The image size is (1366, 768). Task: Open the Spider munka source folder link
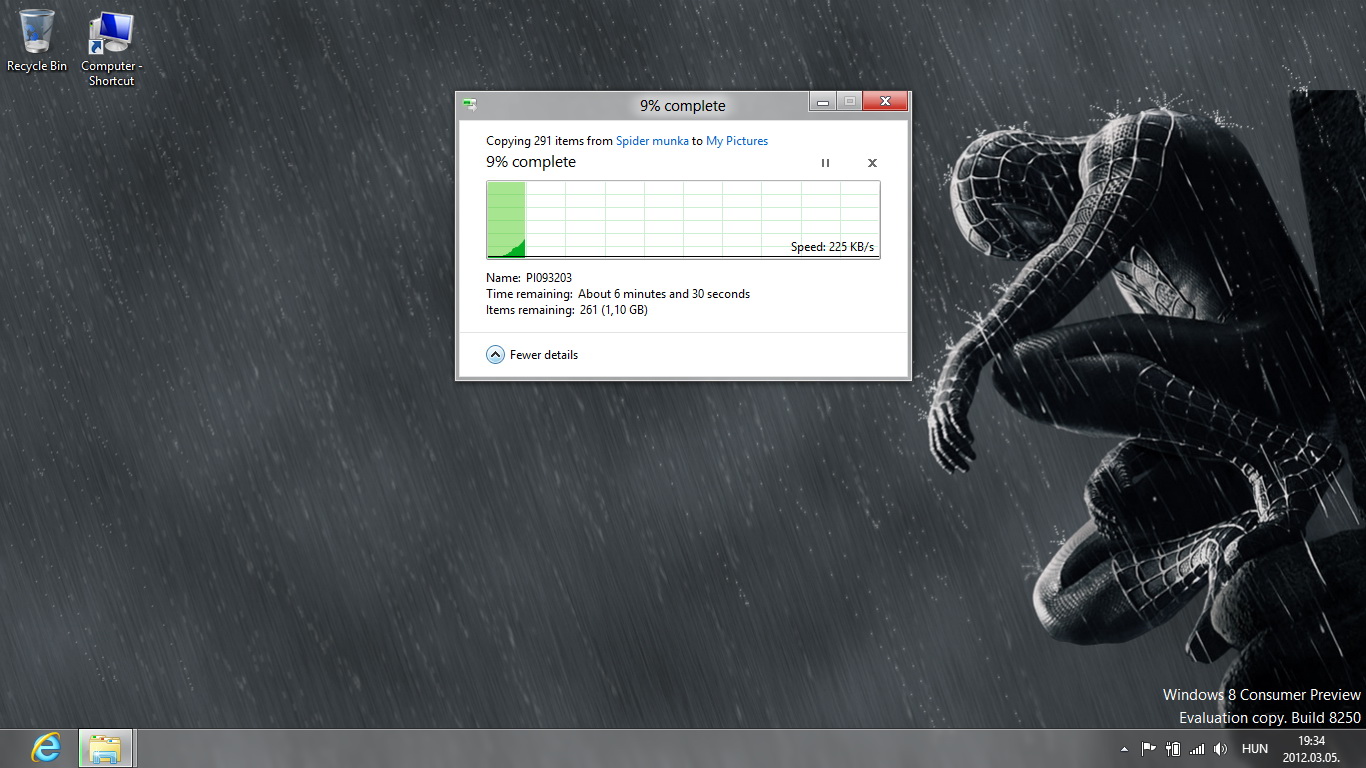[652, 141]
